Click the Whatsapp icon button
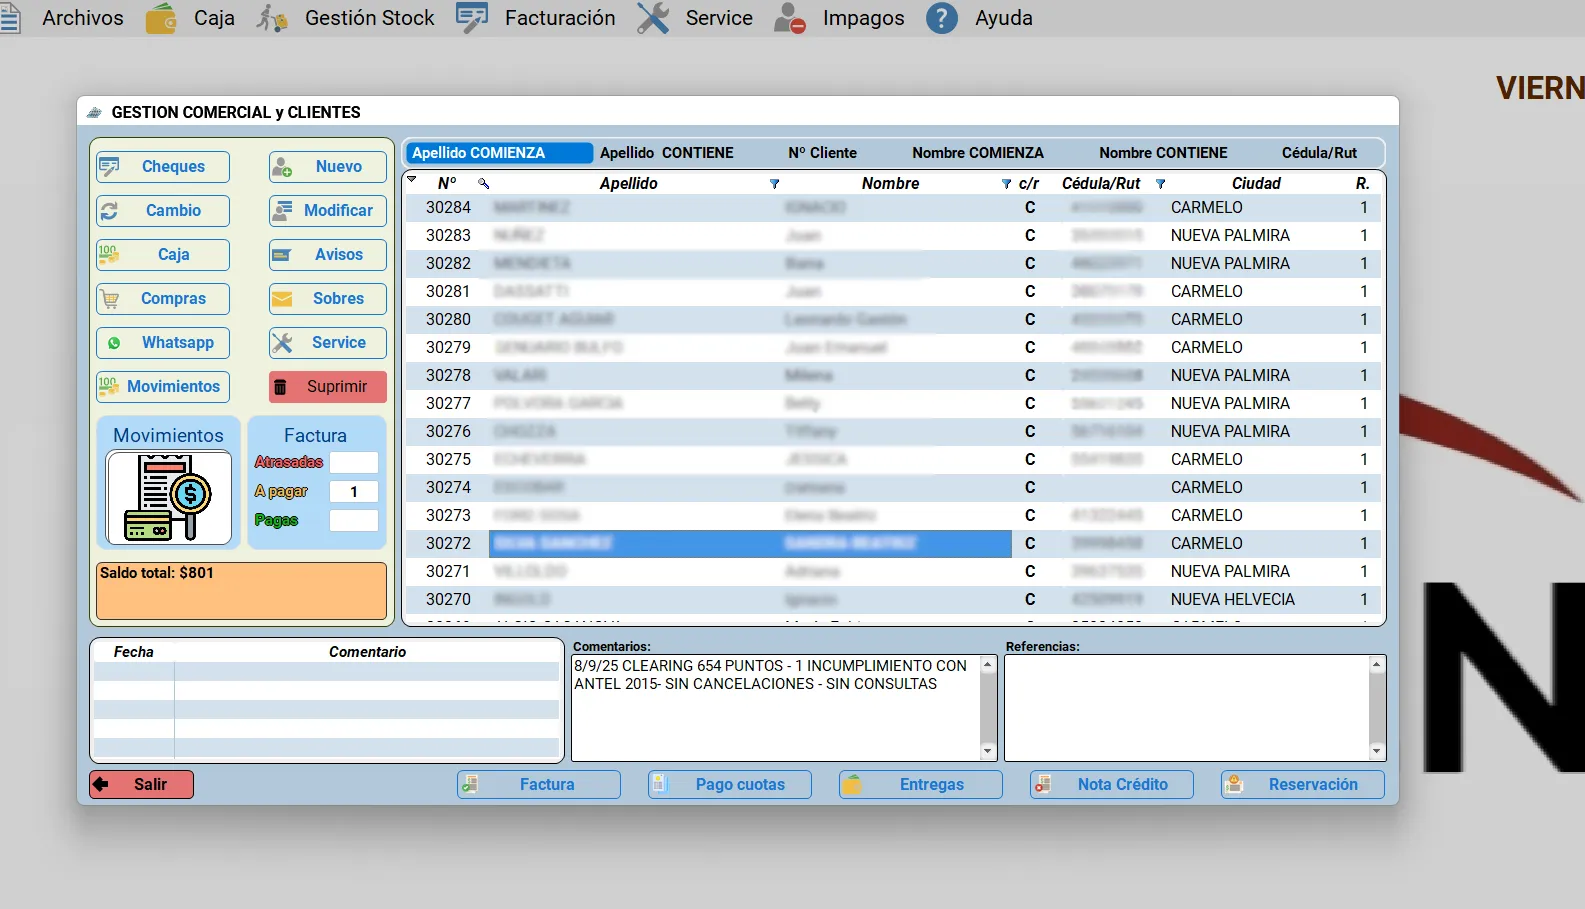Viewport: 1585px width, 909px height. pos(163,343)
